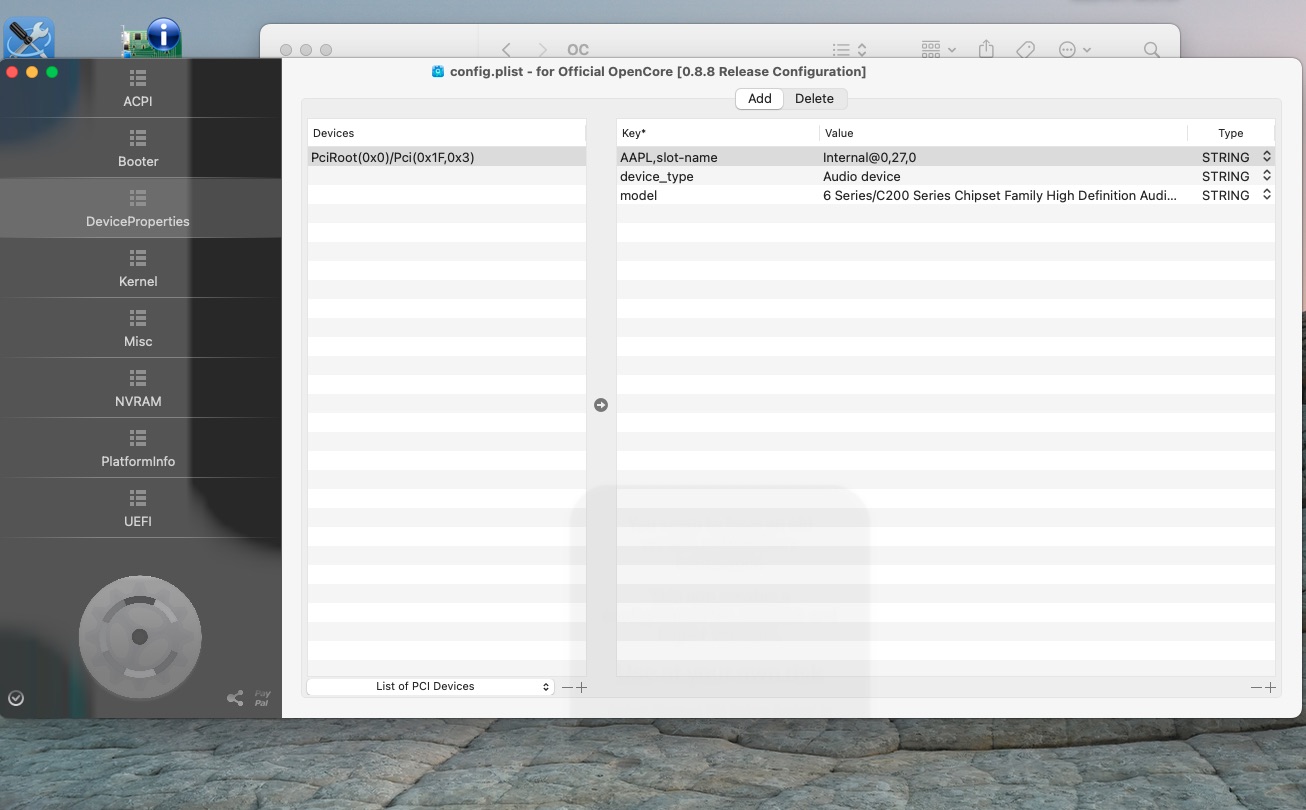
Task: Open the type selector for the model row
Action: point(1267,195)
